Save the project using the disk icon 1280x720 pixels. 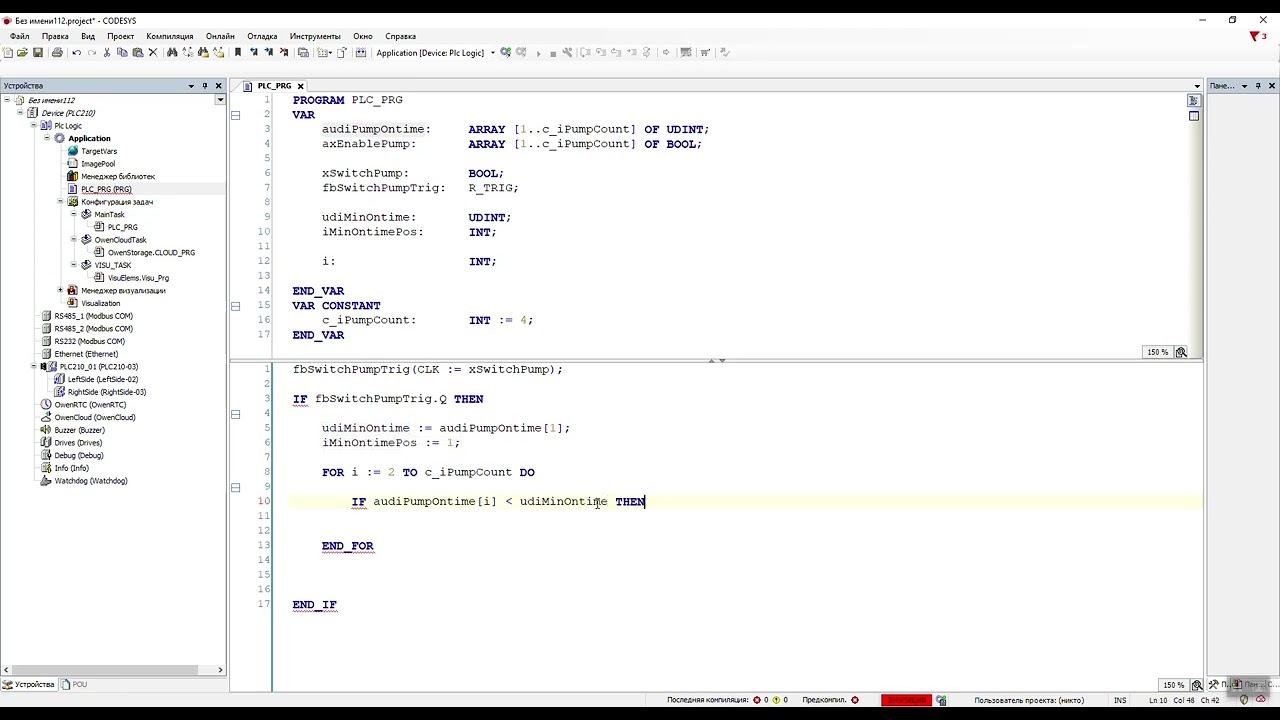tap(38, 53)
